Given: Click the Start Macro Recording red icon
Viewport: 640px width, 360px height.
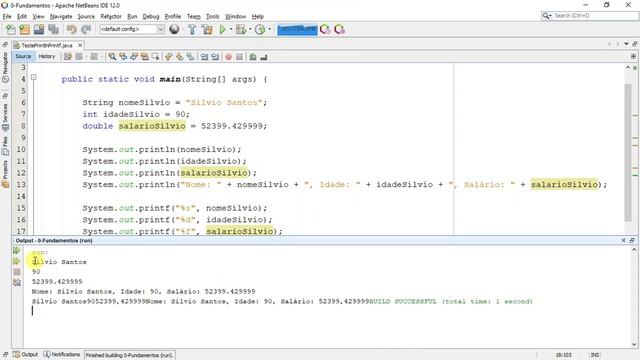Looking at the screenshot, I should (229, 57).
